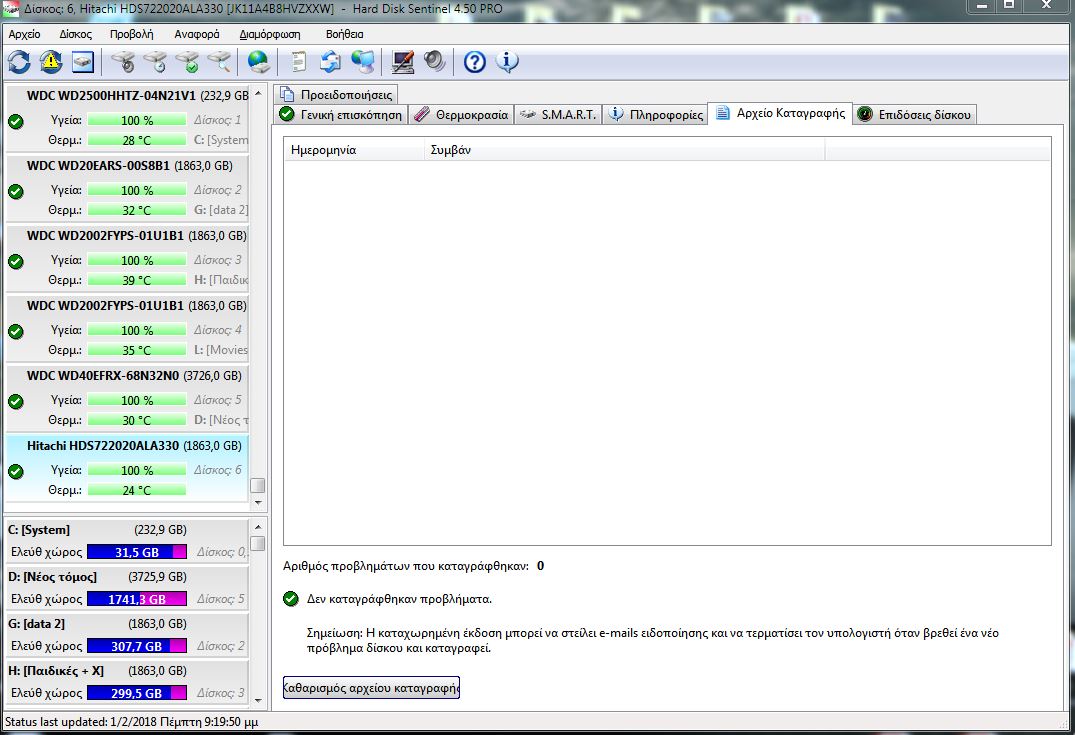Open the Αναφορά menu
The height and width of the screenshot is (735, 1075).
(197, 34)
